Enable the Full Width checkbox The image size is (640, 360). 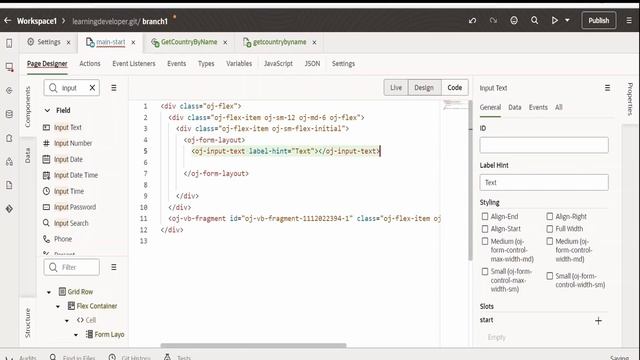550,229
